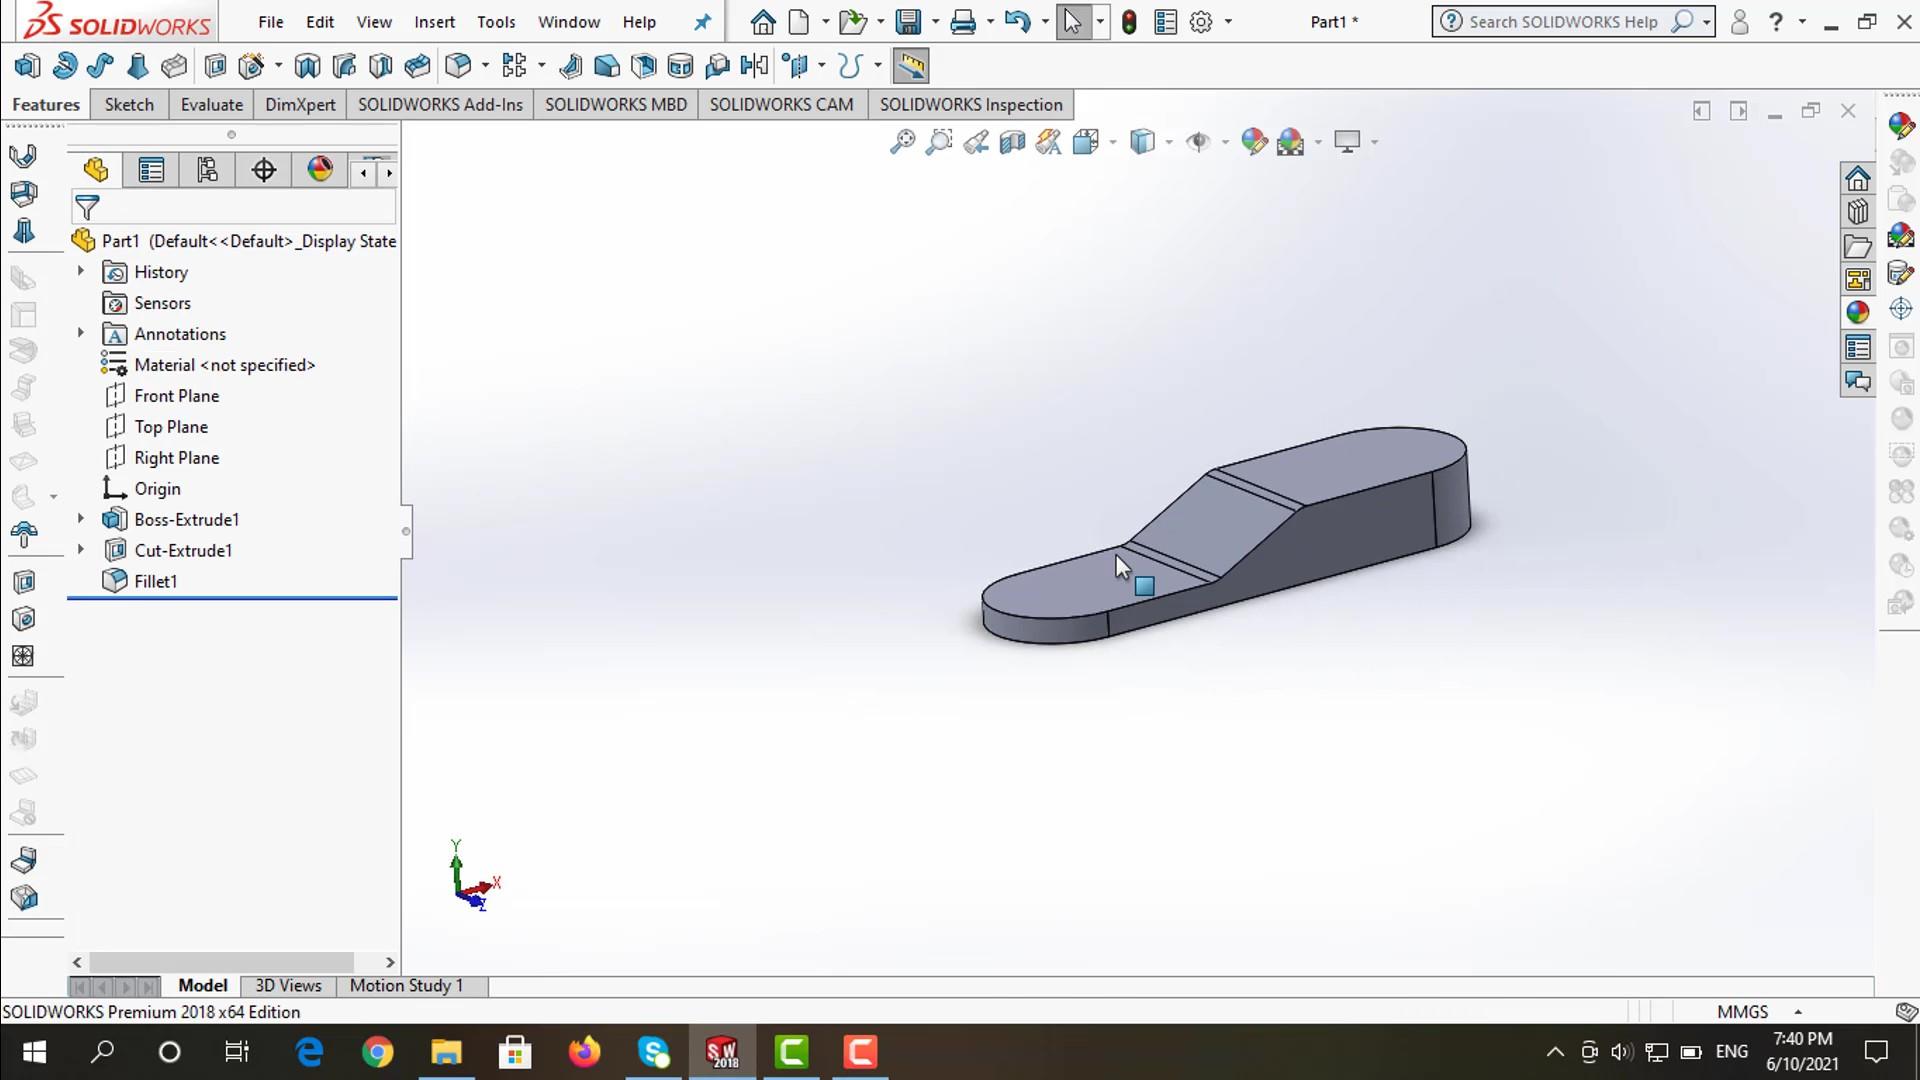Click the Extruded Boss/Base tool icon
Viewport: 1920px width, 1080px height.
coord(27,66)
